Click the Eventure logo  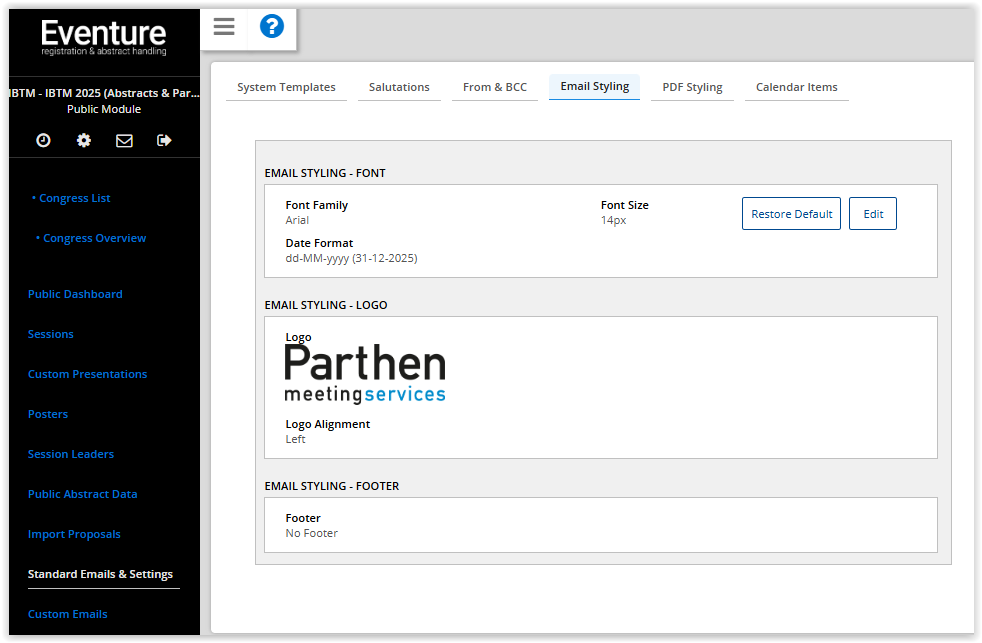pyautogui.click(x=104, y=38)
